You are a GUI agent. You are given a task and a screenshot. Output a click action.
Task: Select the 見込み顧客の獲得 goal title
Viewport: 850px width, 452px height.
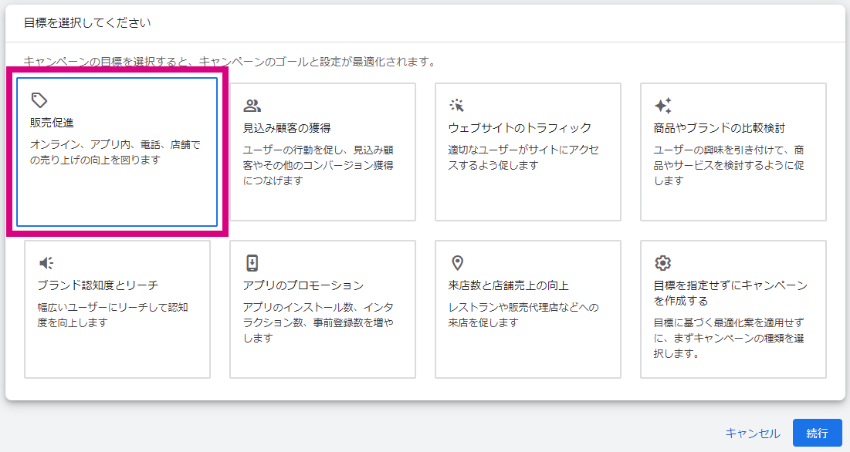(287, 128)
